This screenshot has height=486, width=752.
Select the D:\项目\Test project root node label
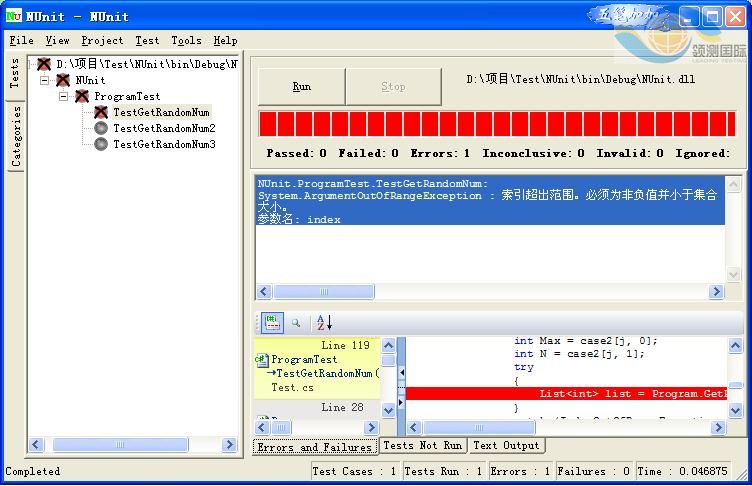coord(147,64)
